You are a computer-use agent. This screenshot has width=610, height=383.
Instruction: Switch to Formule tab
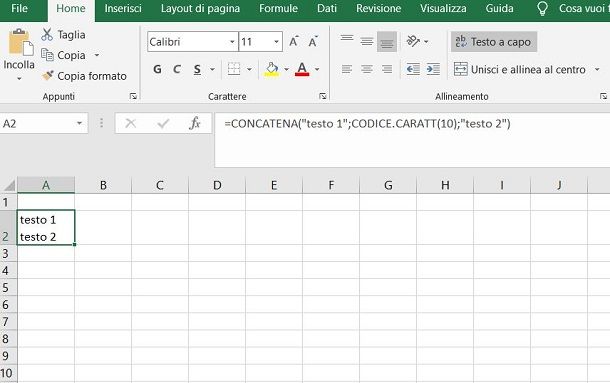[x=278, y=9]
